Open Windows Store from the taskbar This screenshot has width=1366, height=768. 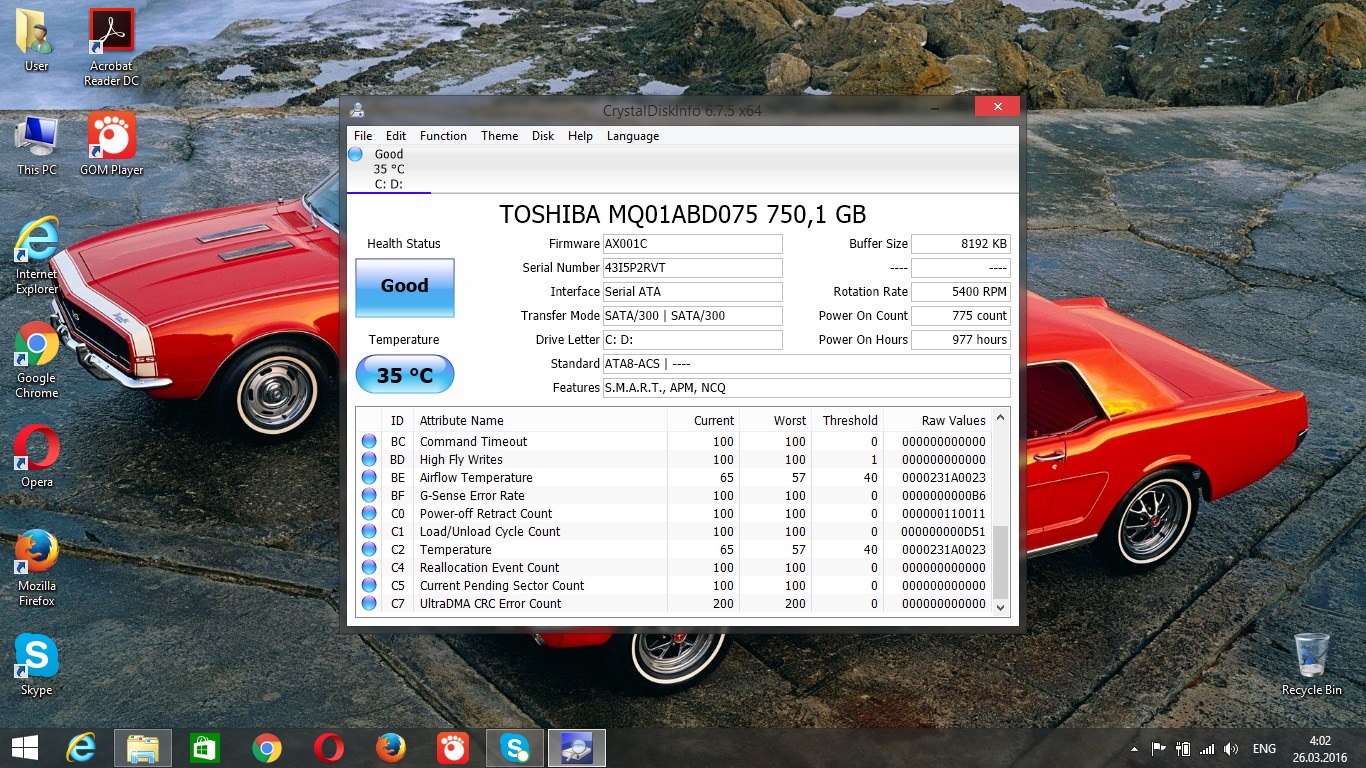204,747
